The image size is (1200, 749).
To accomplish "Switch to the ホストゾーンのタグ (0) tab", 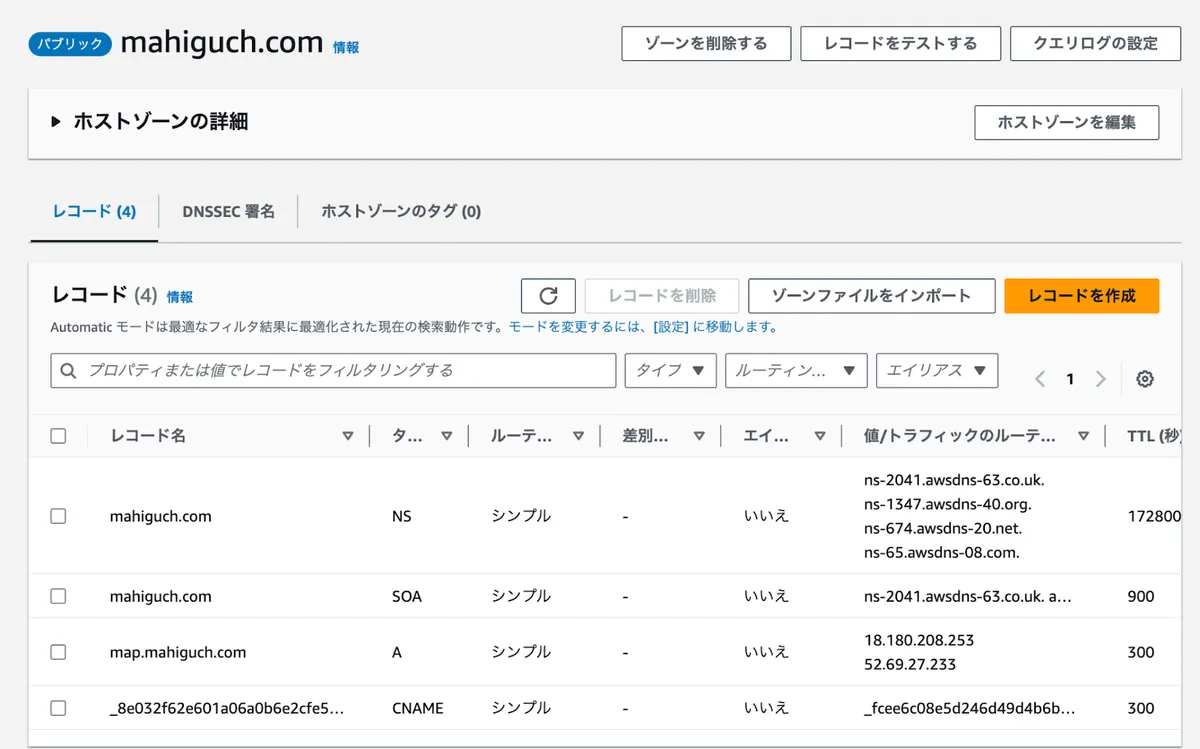I will tap(401, 211).
